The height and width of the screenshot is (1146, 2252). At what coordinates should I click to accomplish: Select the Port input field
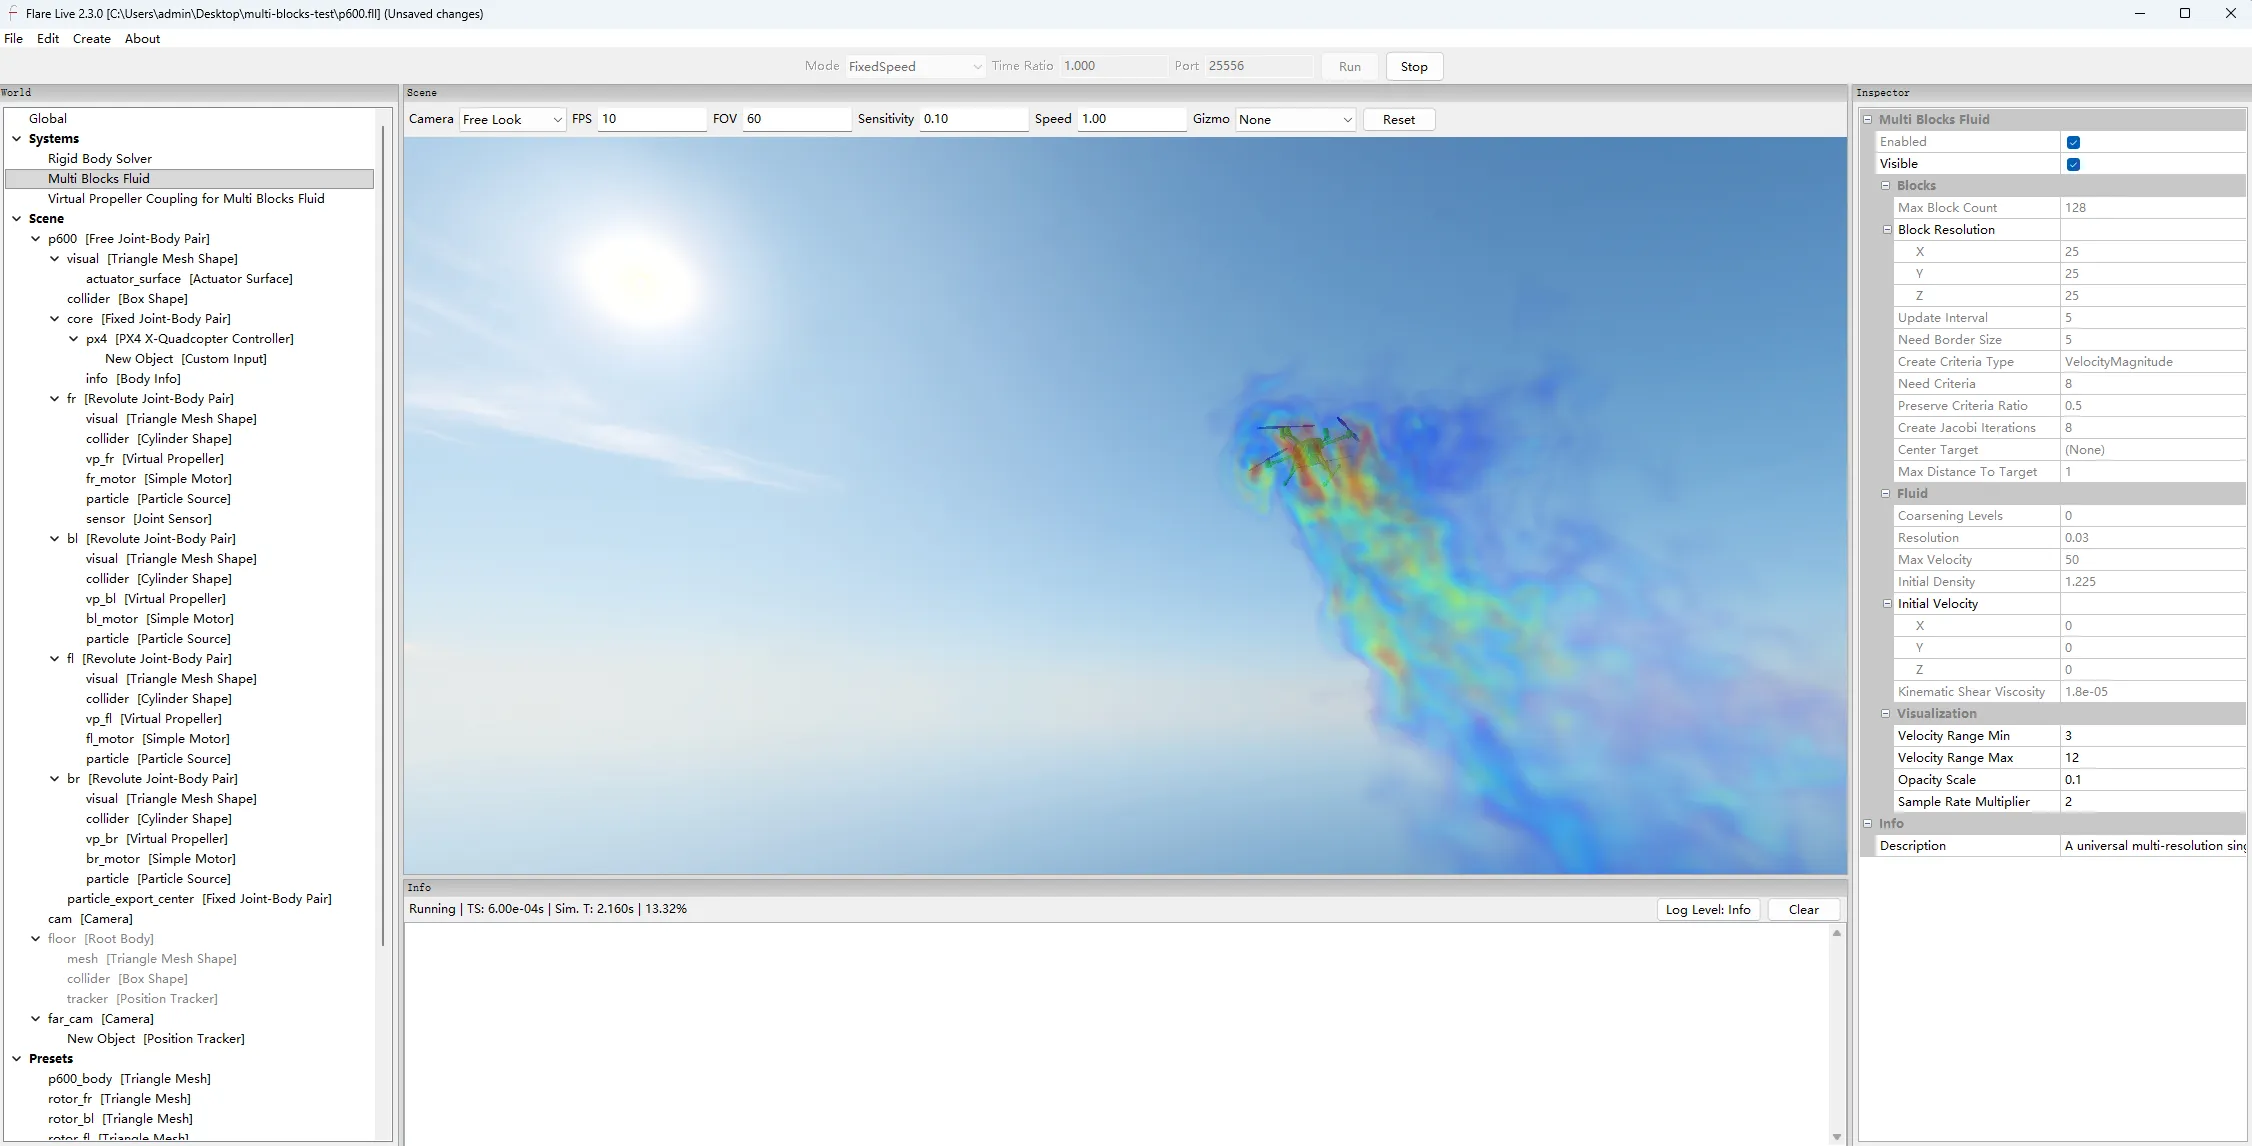(x=1258, y=66)
